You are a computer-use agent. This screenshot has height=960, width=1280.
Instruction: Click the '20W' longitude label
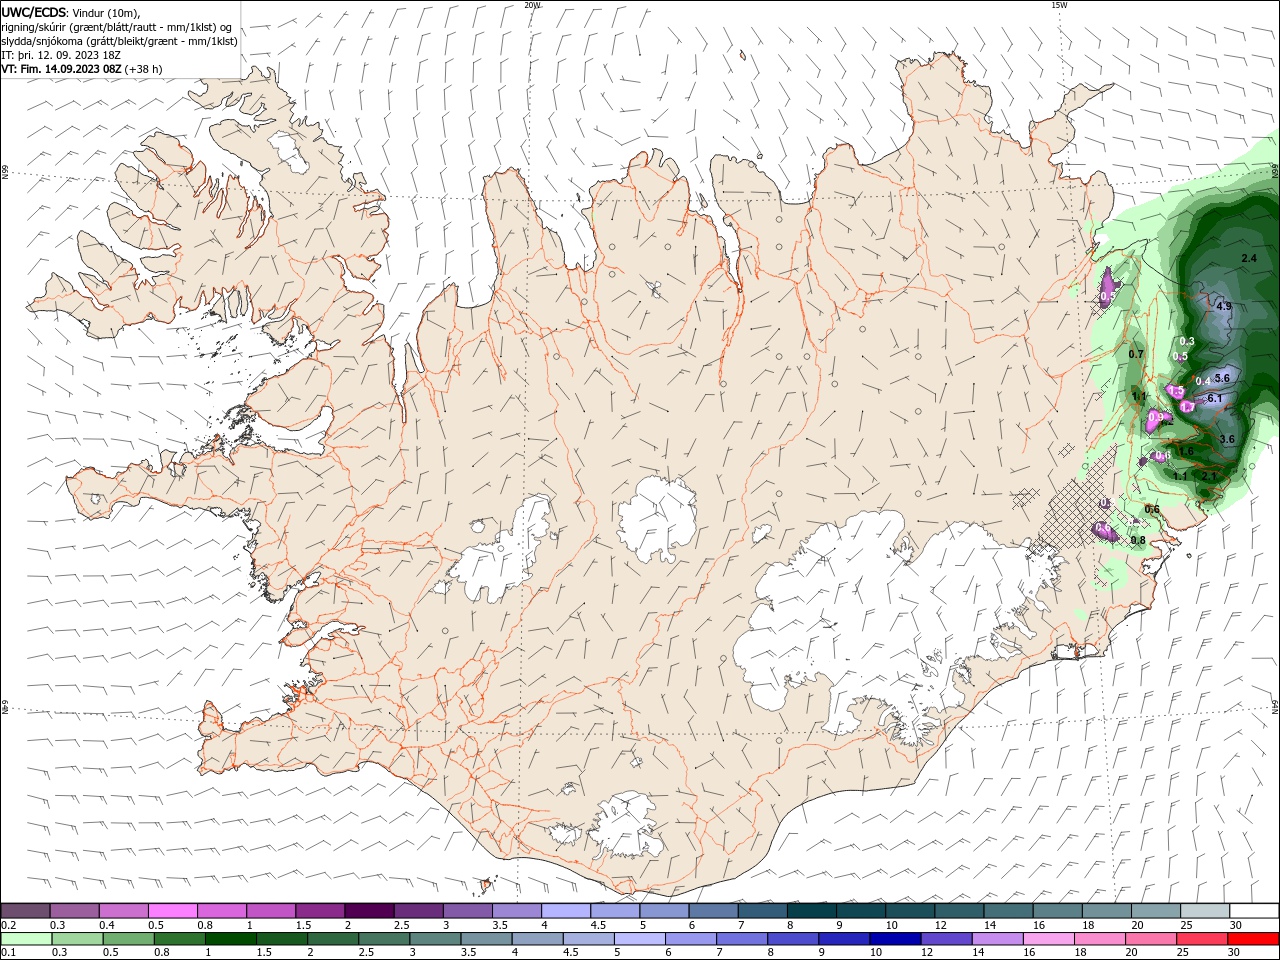tap(532, 4)
